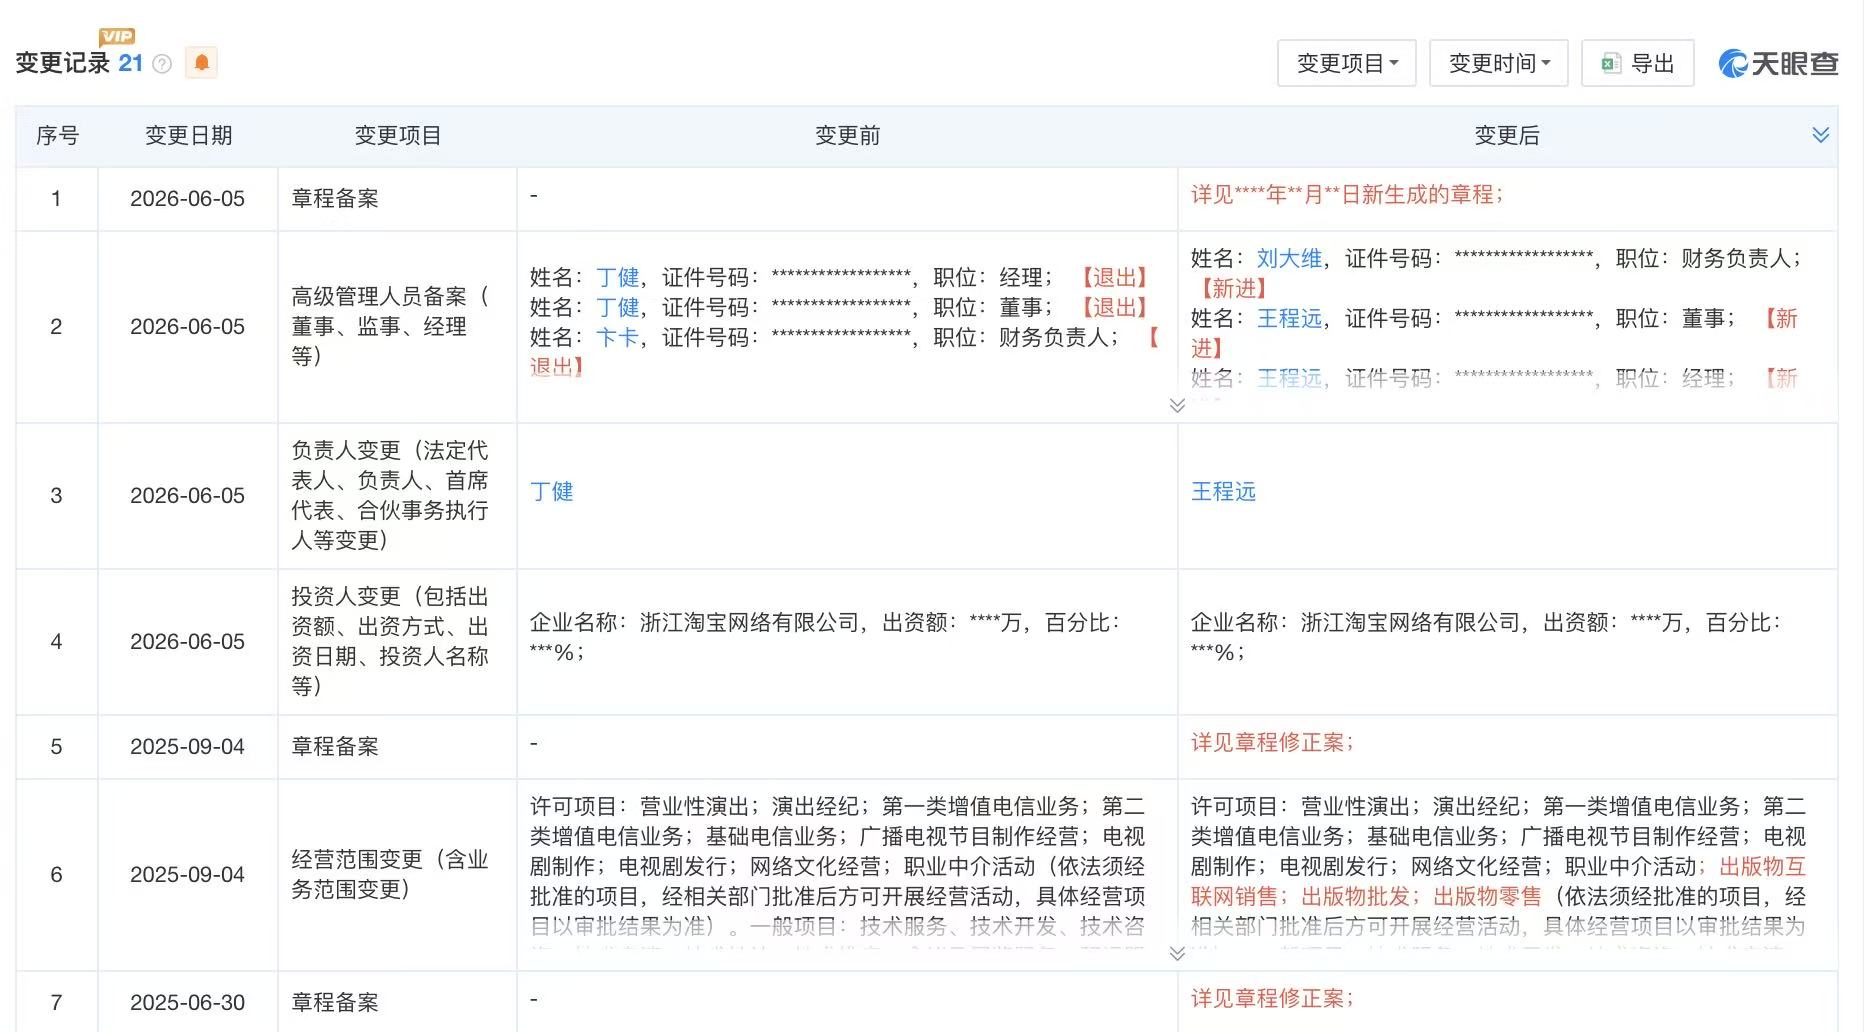Open the 刘大维 name link
This screenshot has width=1864, height=1032.
pyautogui.click(x=1289, y=258)
